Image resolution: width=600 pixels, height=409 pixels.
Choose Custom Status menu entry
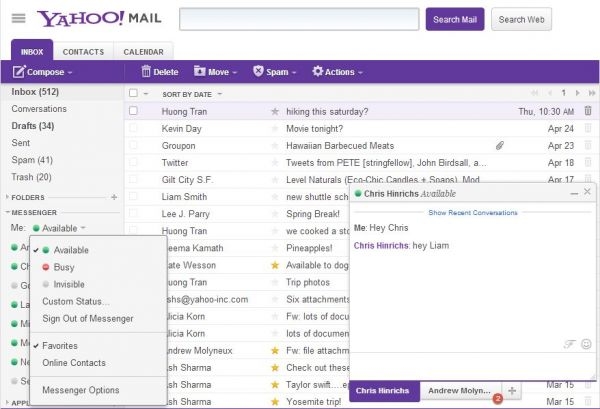[x=76, y=301]
